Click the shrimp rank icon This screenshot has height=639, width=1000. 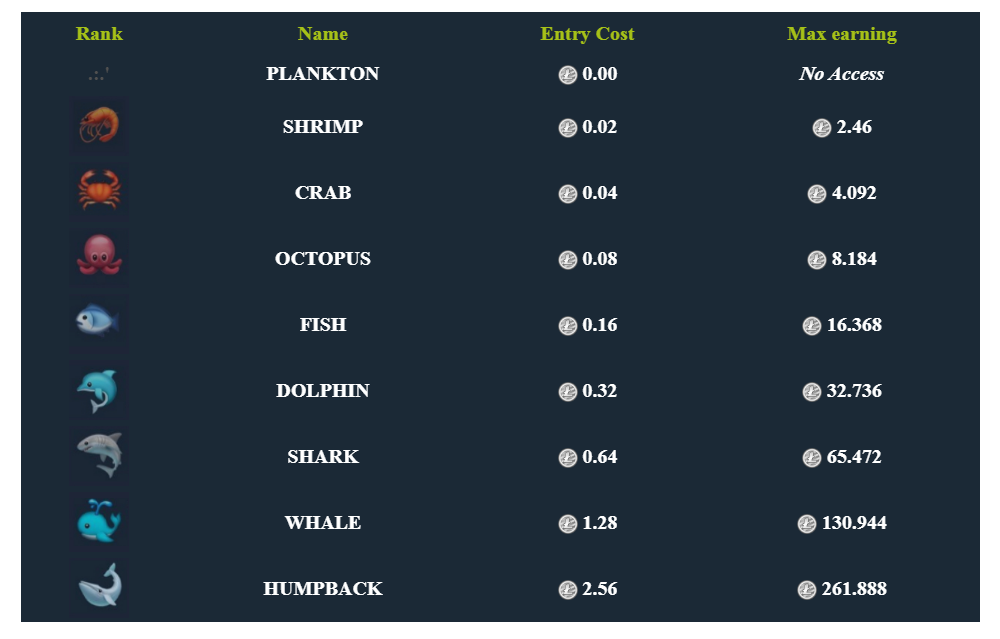point(99,126)
